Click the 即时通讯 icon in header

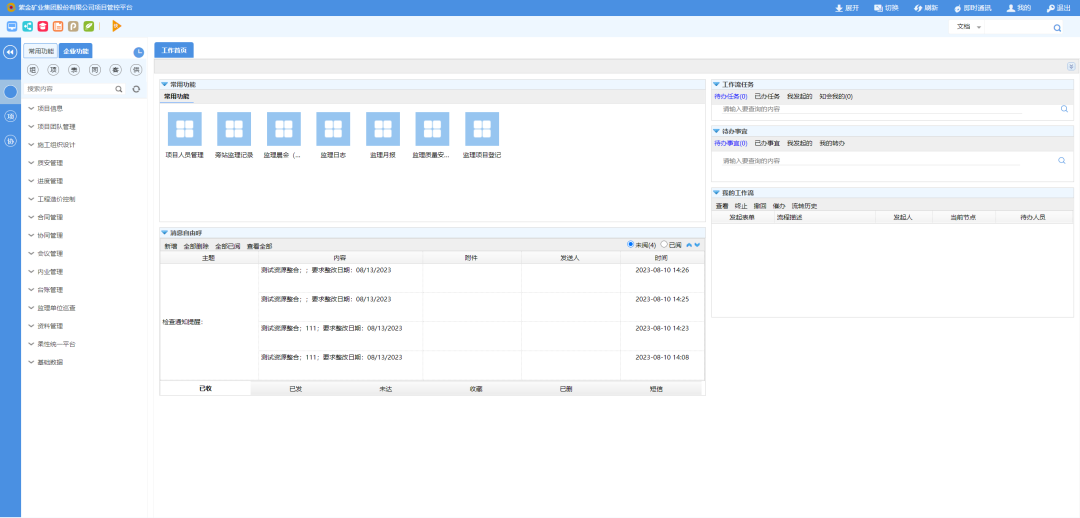click(972, 8)
